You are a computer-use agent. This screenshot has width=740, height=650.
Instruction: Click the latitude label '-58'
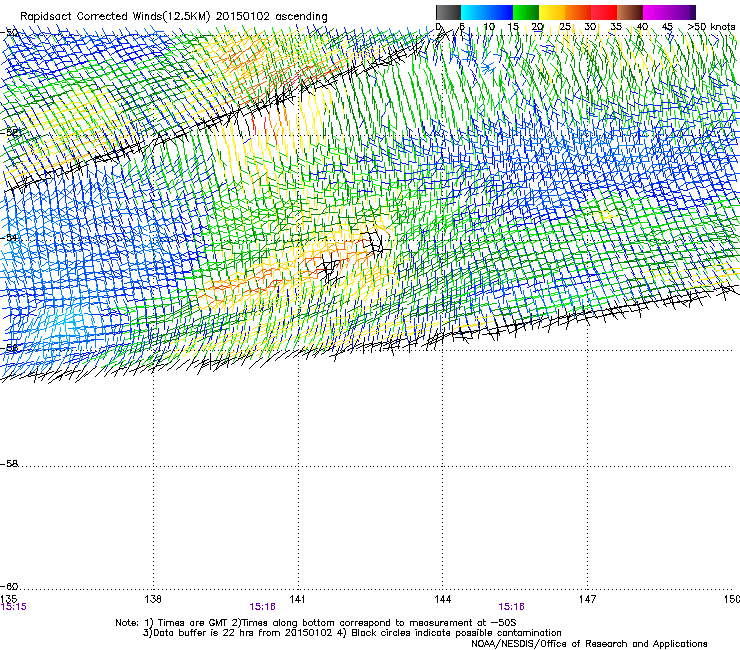coord(9,464)
